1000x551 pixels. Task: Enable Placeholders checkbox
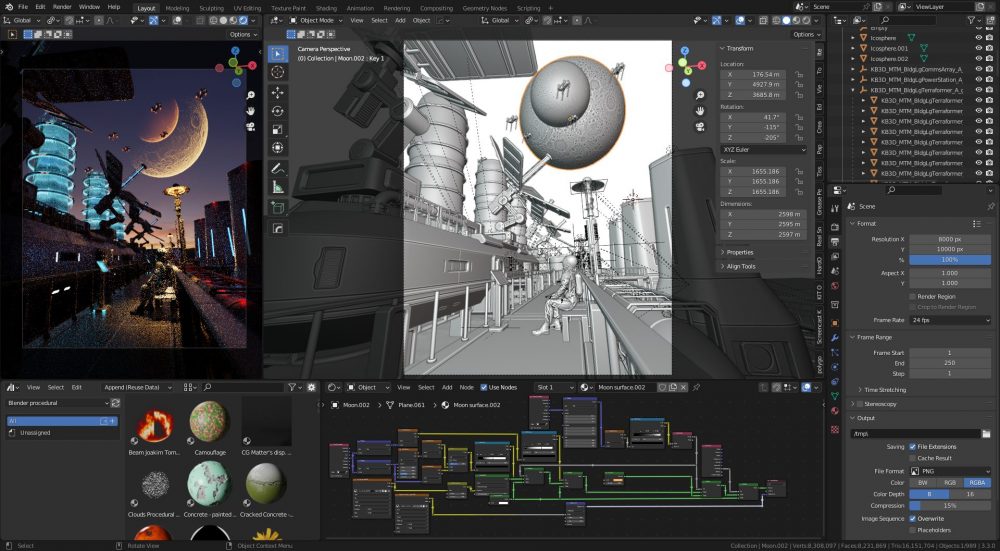click(x=913, y=530)
